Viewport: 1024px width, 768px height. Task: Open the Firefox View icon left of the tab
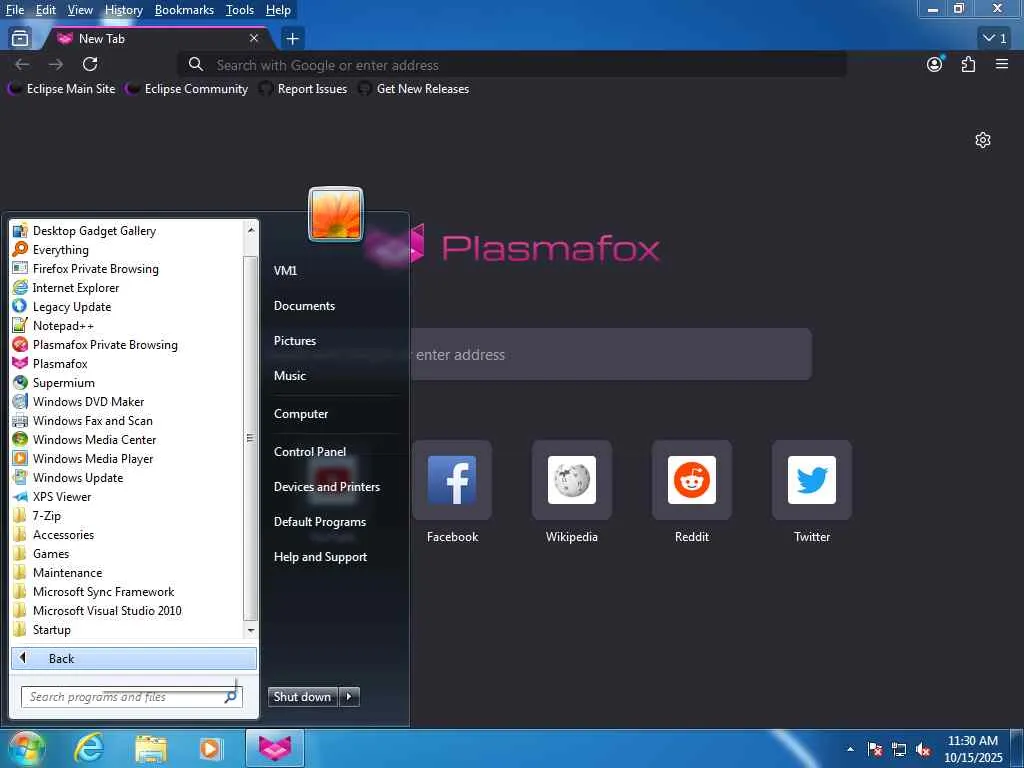(20, 39)
